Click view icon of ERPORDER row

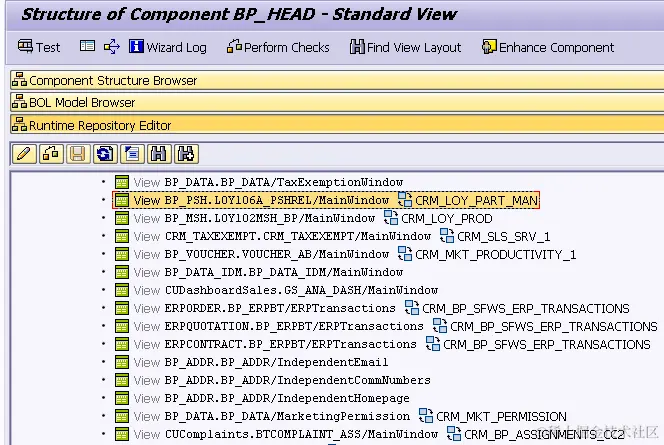click(122, 308)
